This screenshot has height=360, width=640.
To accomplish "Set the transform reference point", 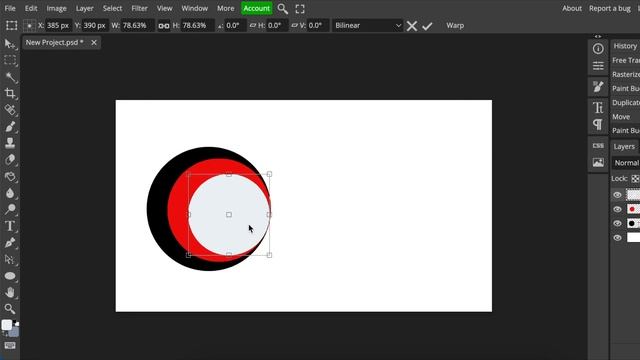I will [x=29, y=26].
